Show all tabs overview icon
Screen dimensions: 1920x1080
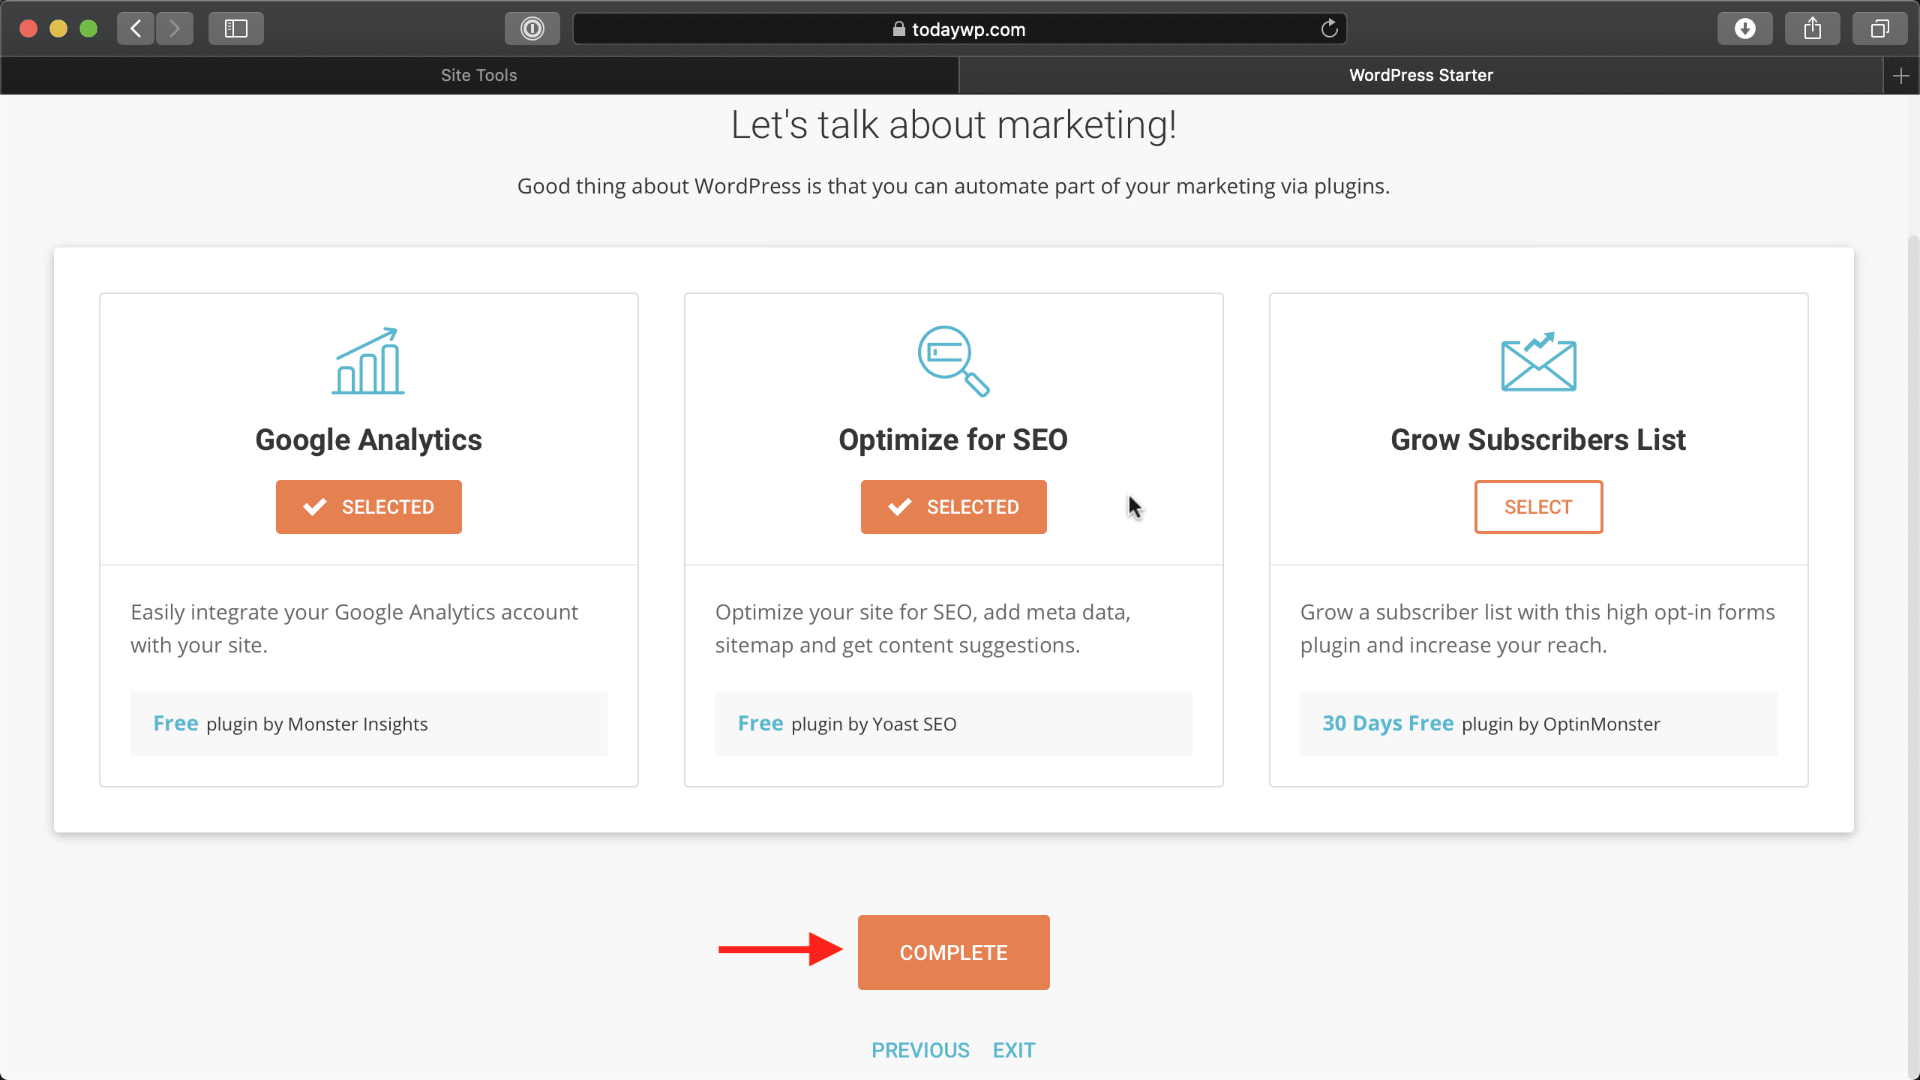click(x=1880, y=29)
